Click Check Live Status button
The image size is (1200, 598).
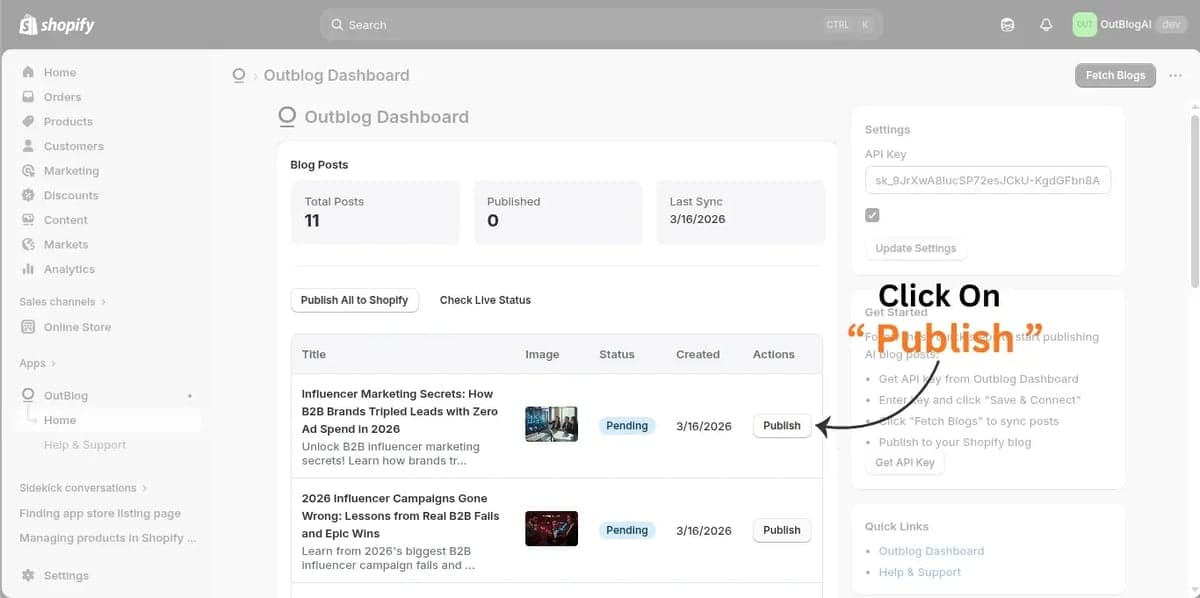(x=485, y=300)
